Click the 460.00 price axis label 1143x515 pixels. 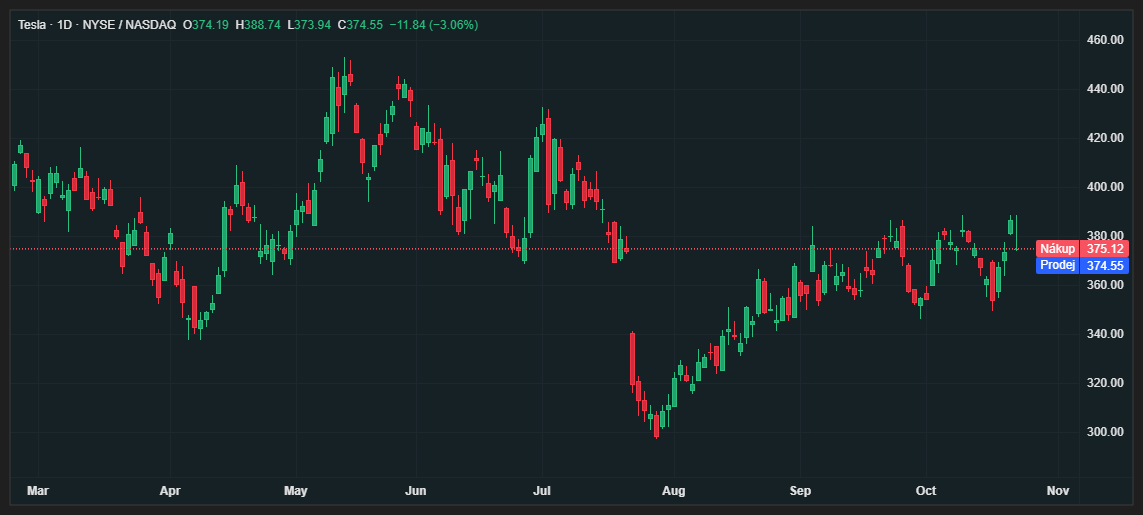[1105, 39]
